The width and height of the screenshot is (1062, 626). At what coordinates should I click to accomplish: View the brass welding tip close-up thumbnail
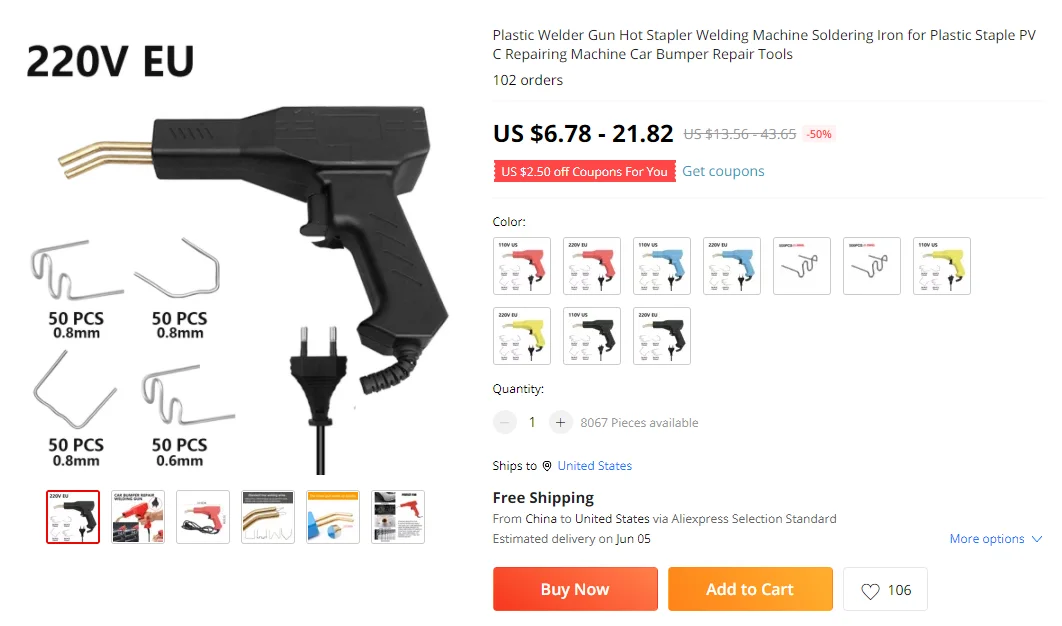coord(268,518)
